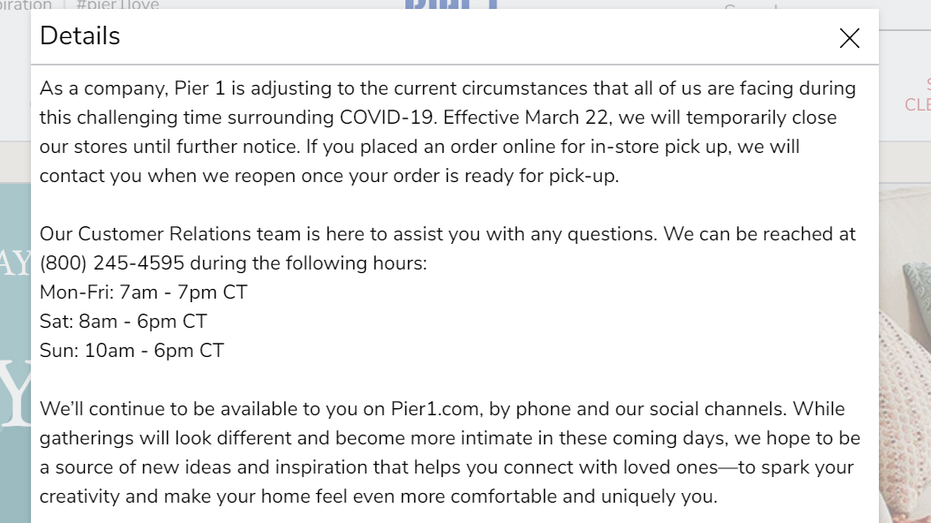Click the COVID-19 text in first paragraph
This screenshot has height=523, width=931.
click(x=388, y=118)
